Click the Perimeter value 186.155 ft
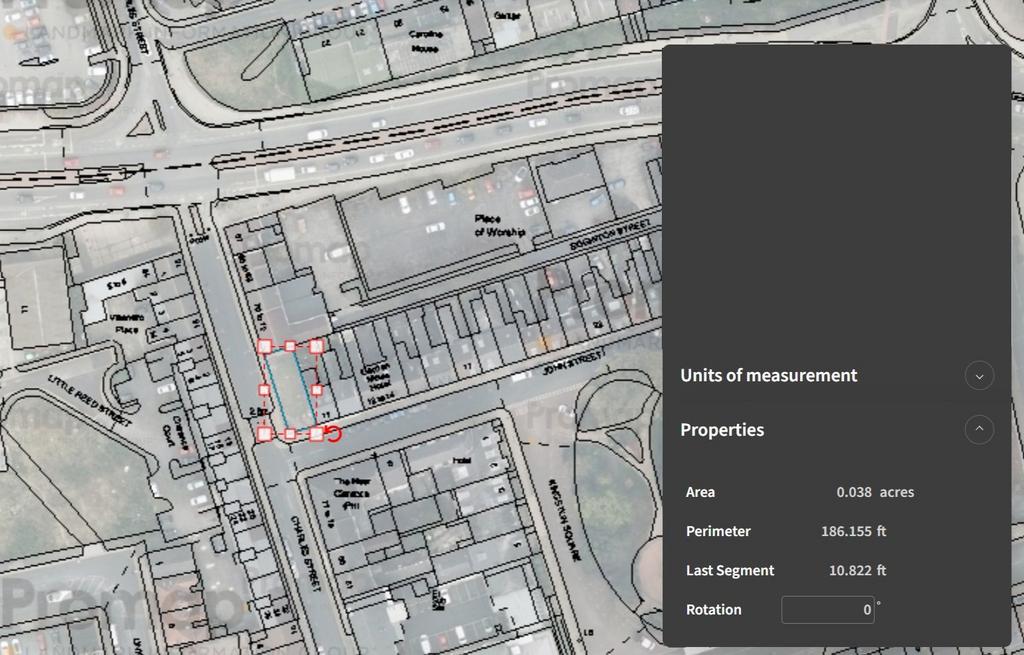 click(x=853, y=531)
